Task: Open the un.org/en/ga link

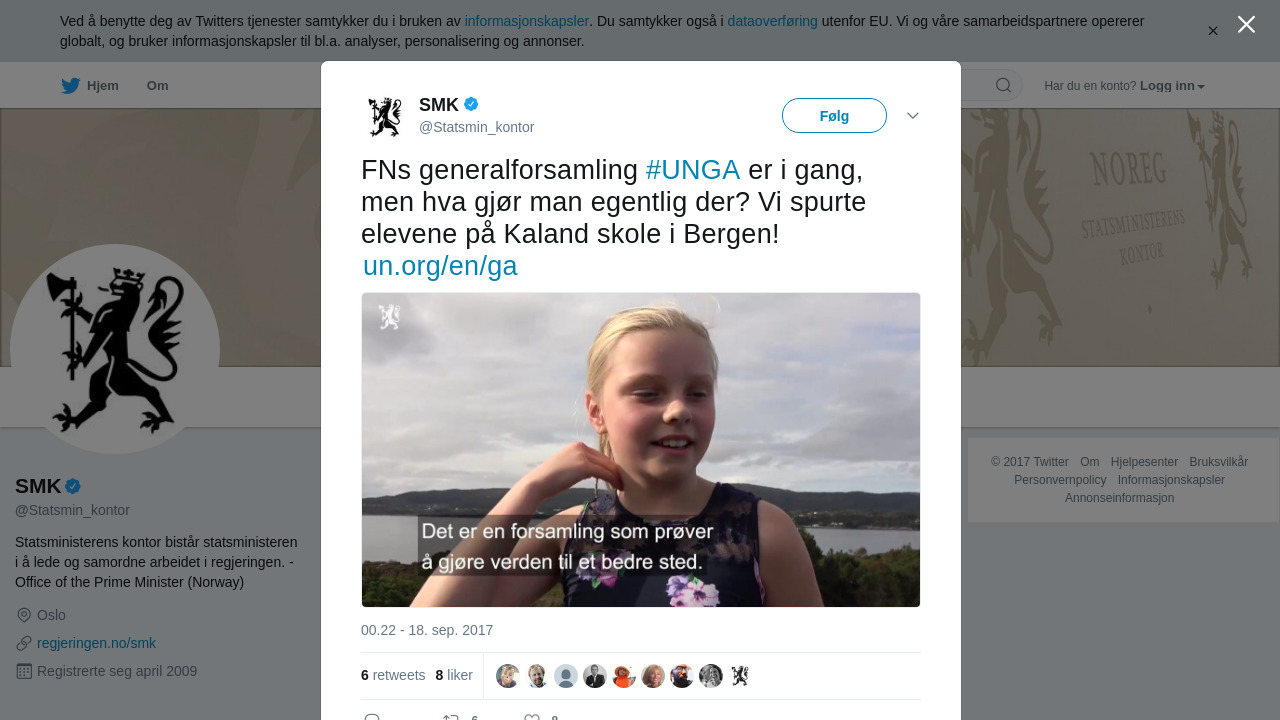Action: [440, 266]
